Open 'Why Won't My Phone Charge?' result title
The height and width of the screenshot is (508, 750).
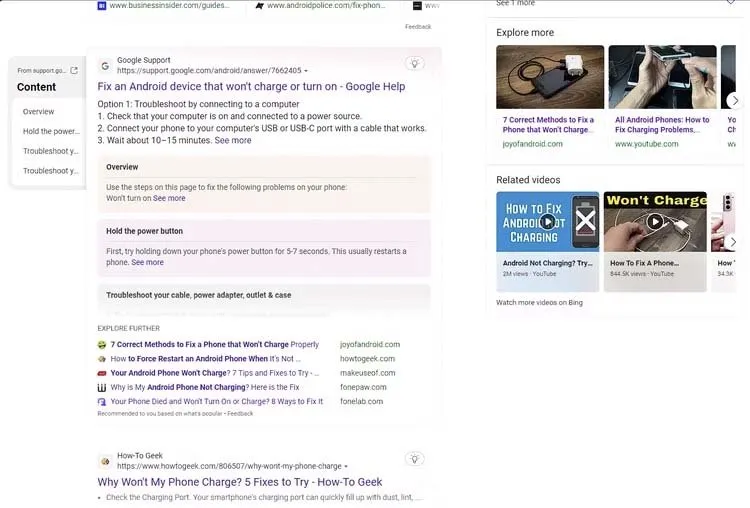[240, 482]
